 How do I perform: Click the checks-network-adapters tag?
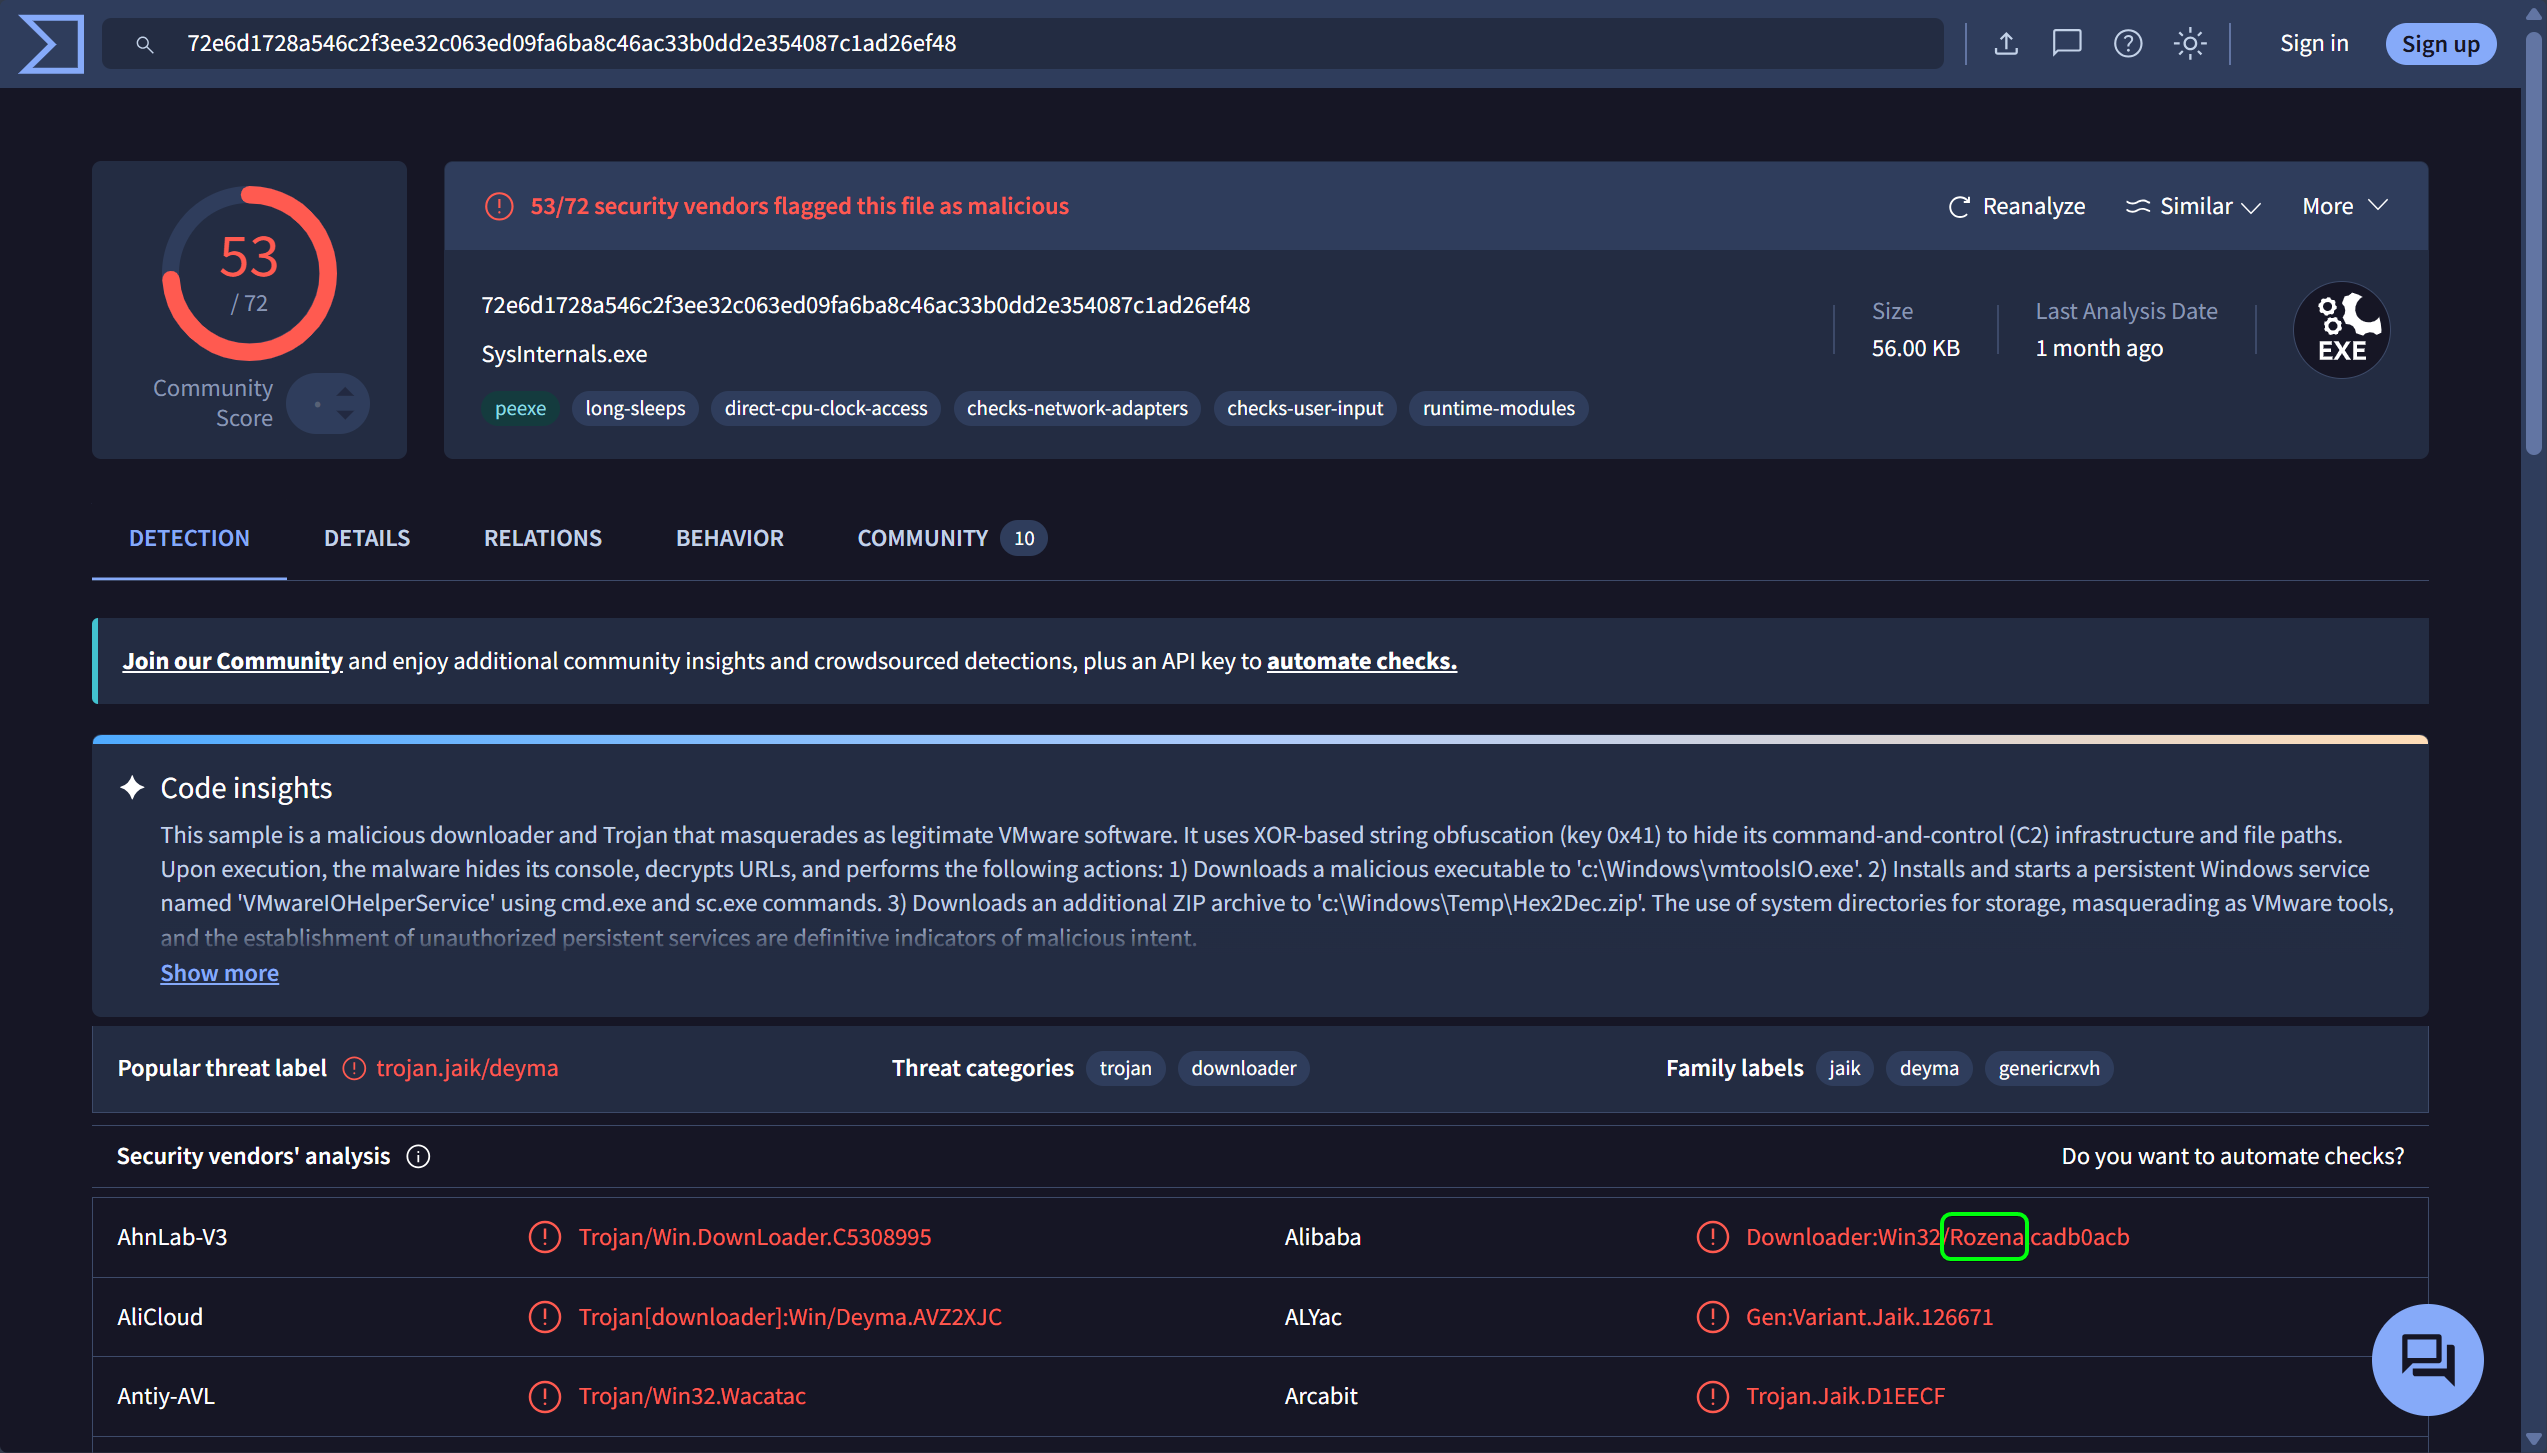pos(1077,408)
